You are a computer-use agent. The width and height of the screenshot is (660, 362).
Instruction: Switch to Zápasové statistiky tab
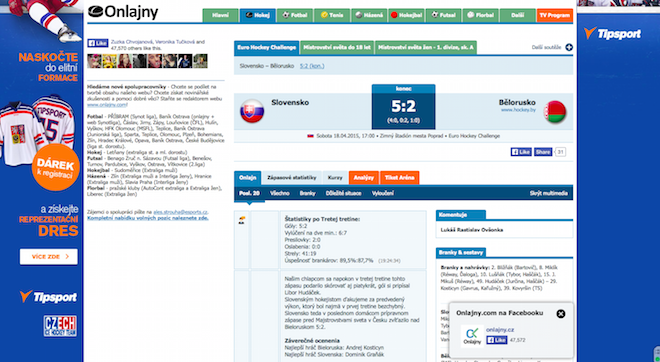pos(292,178)
